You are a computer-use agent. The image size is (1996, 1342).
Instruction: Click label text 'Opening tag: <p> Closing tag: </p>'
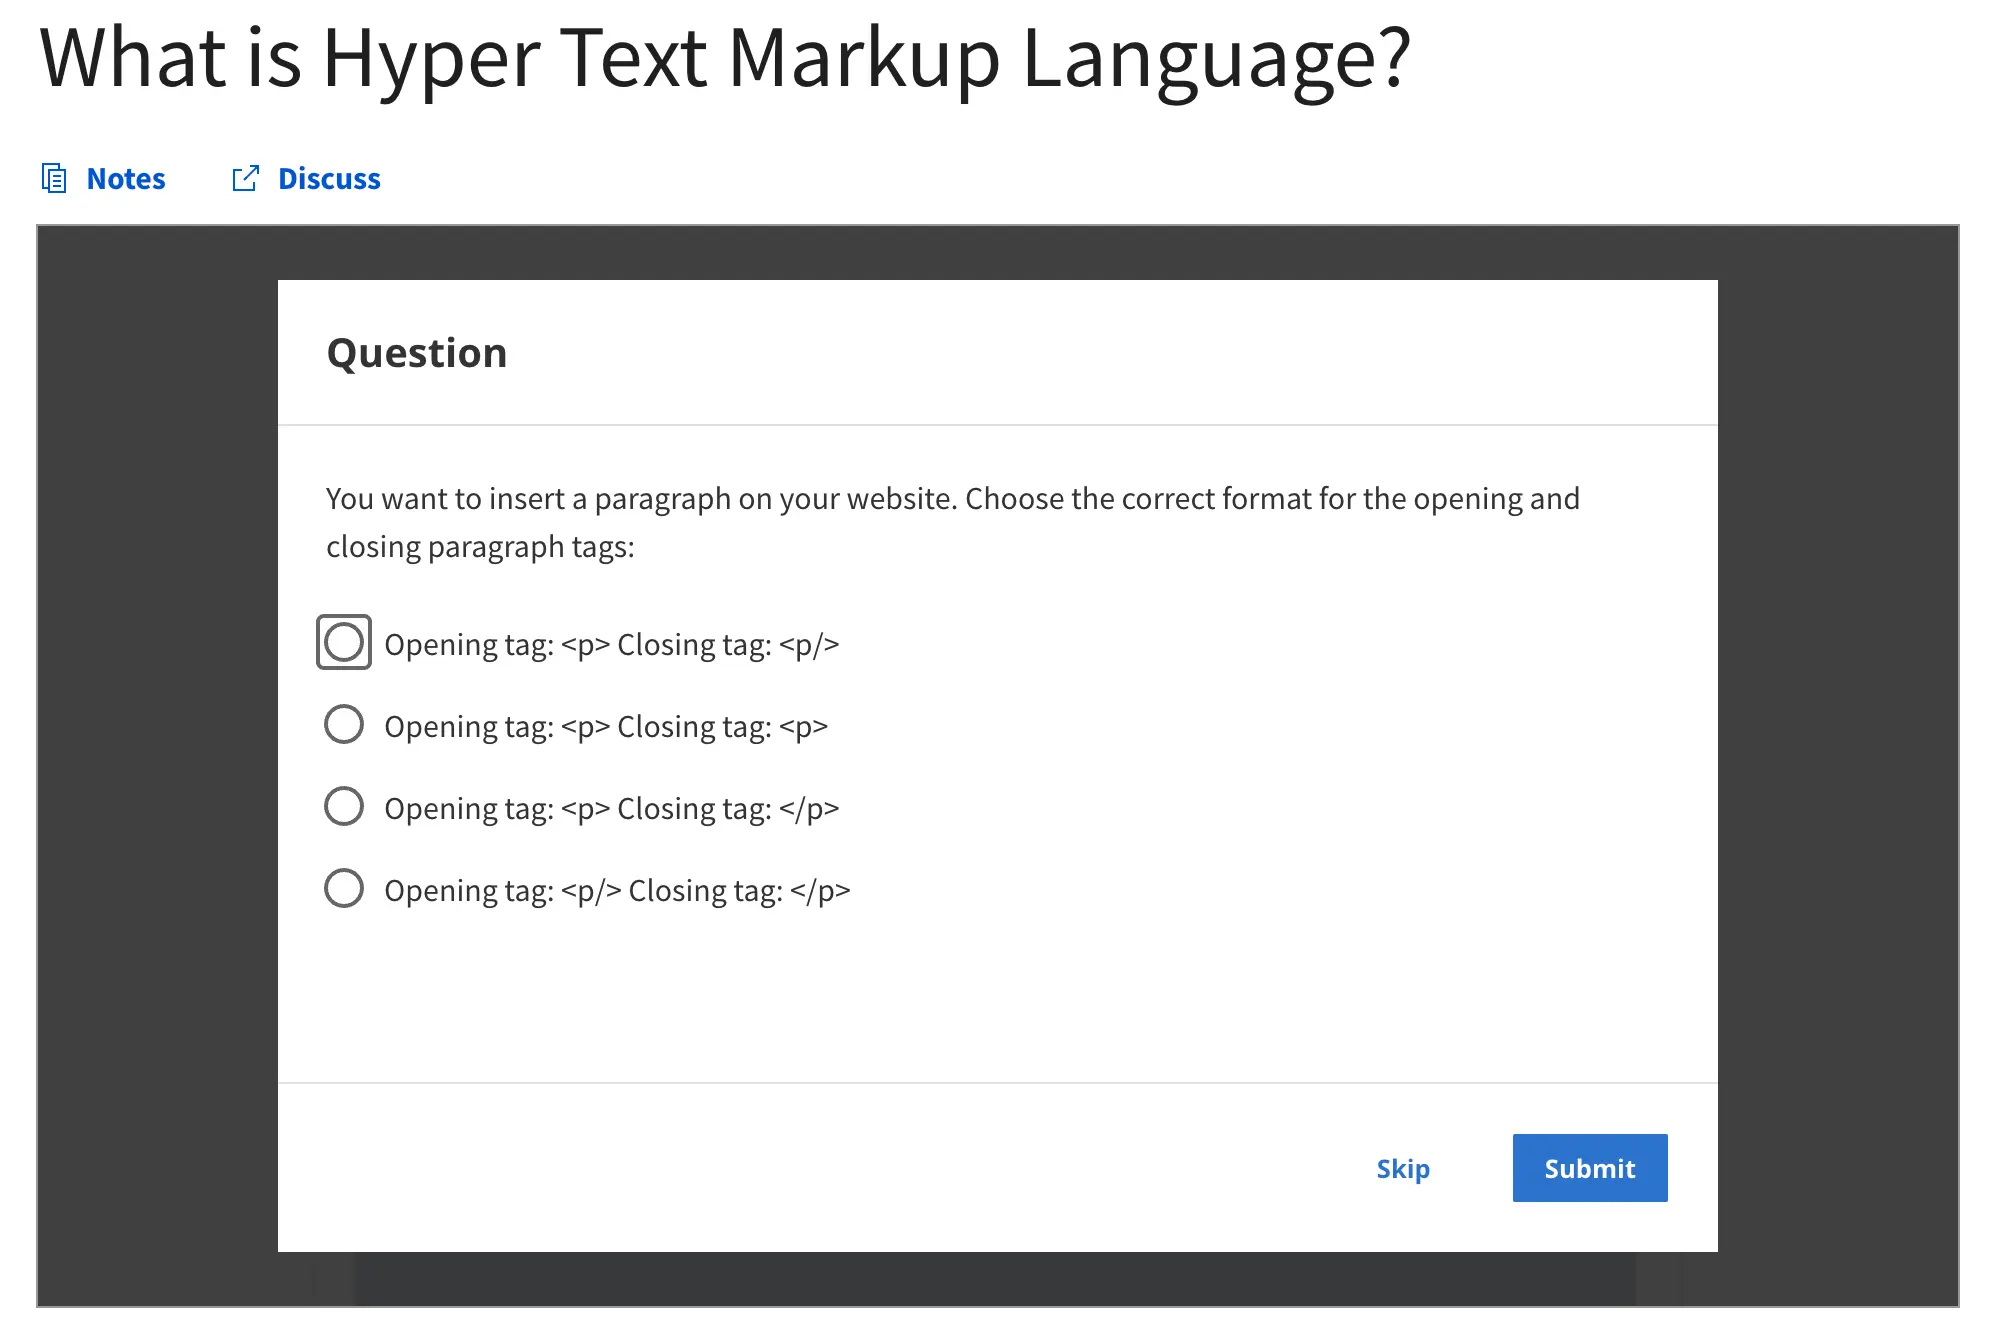point(611,809)
